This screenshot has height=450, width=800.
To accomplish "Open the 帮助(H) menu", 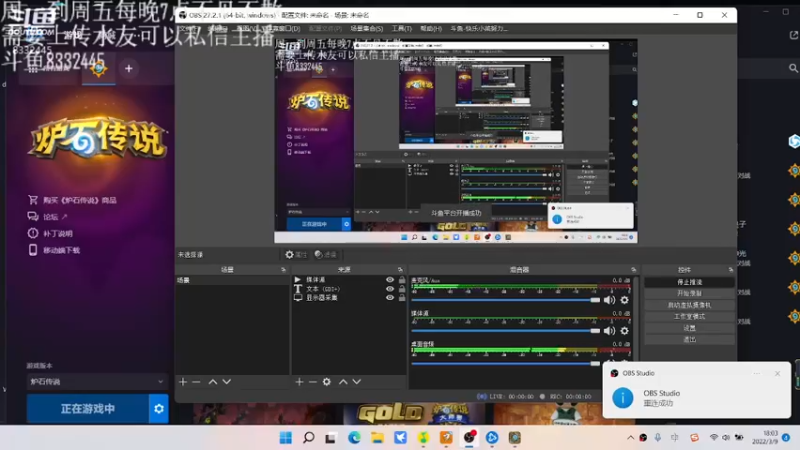I will pos(431,29).
